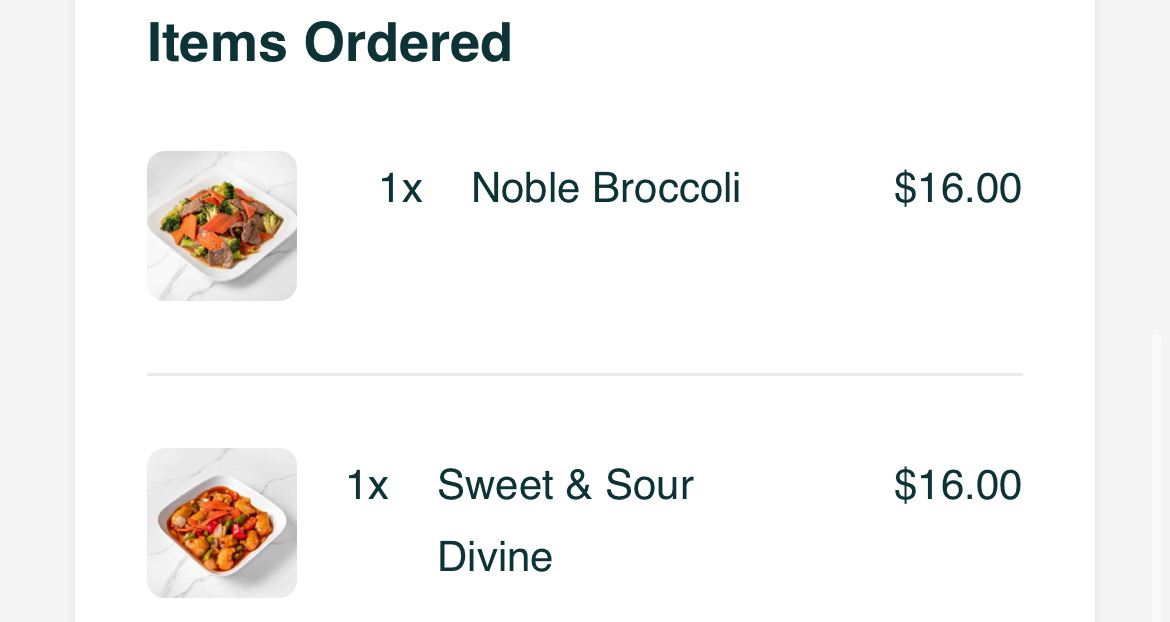Open the Sweet & Sour Divine item name
The width and height of the screenshot is (1170, 622).
[565, 520]
